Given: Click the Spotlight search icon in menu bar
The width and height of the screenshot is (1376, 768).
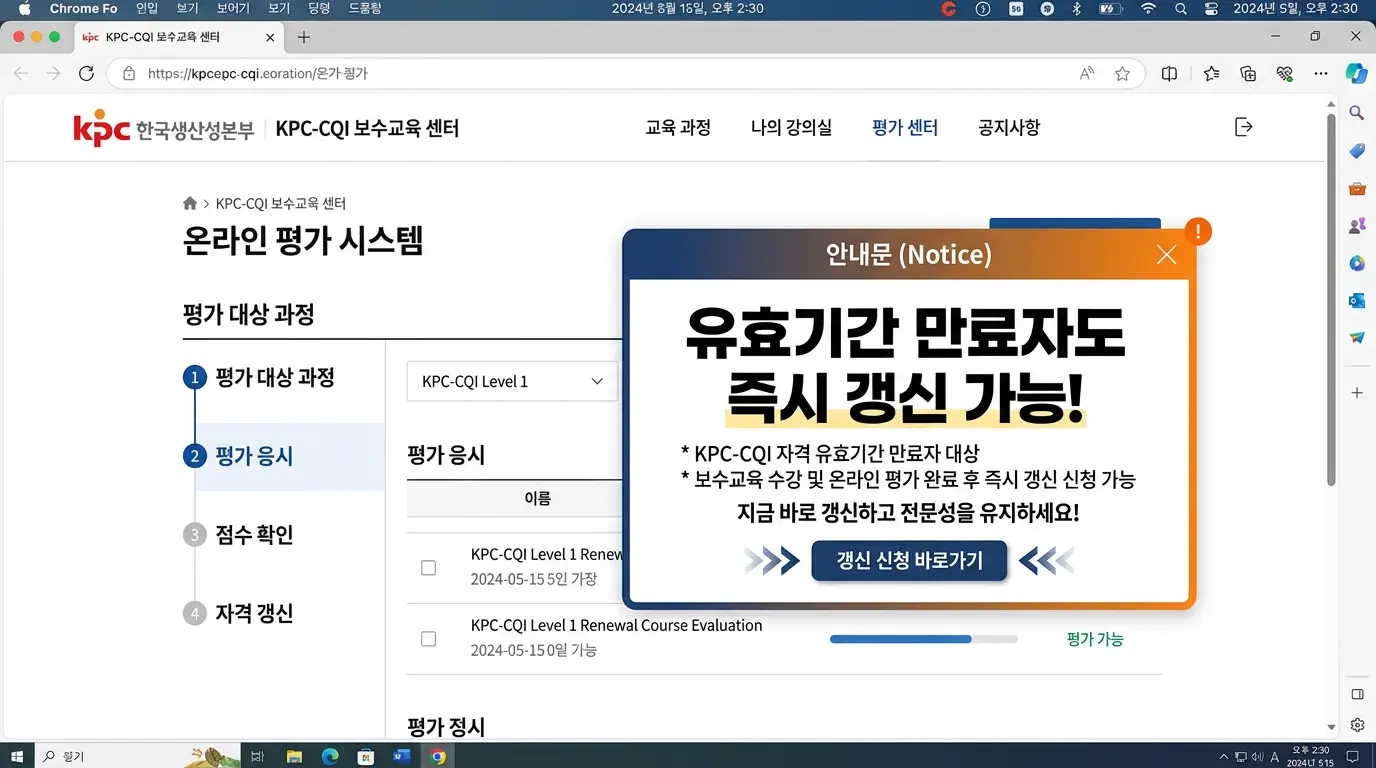Looking at the screenshot, I should point(1181,8).
